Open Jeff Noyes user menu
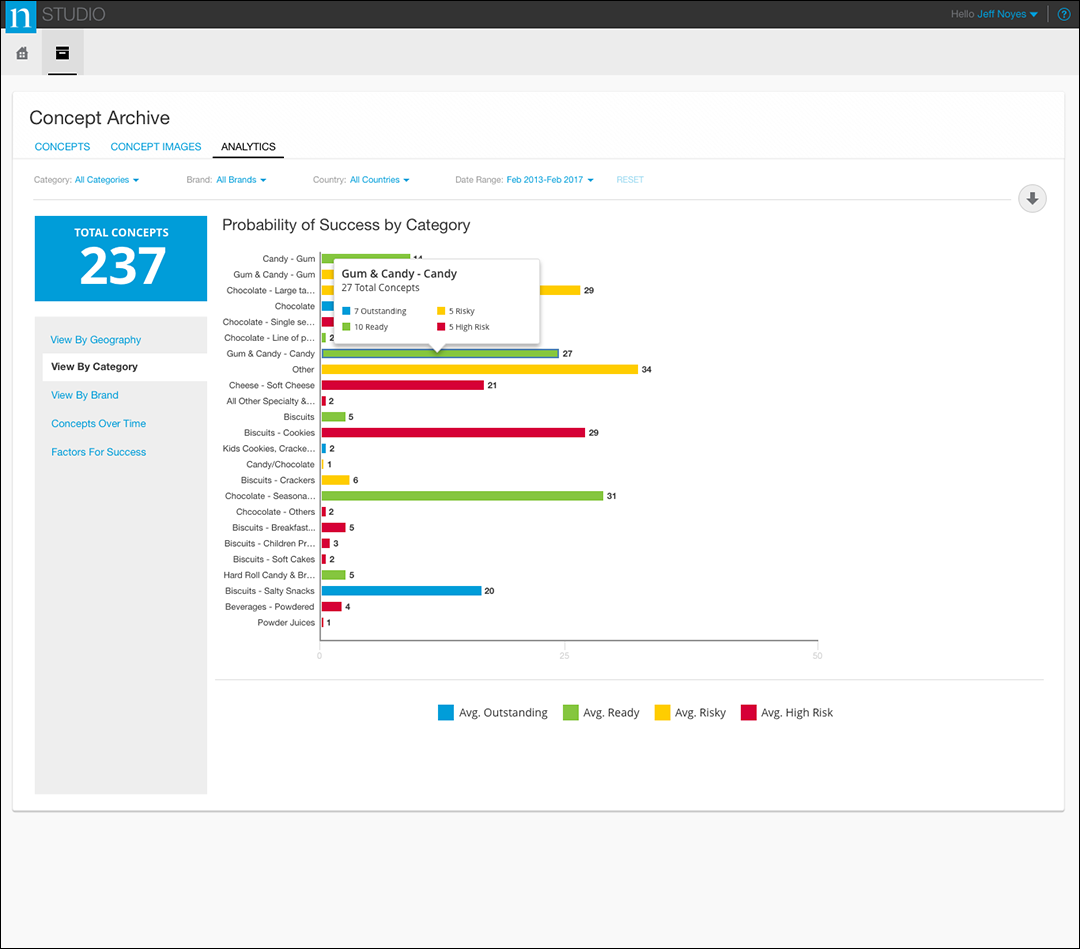 (x=1007, y=14)
